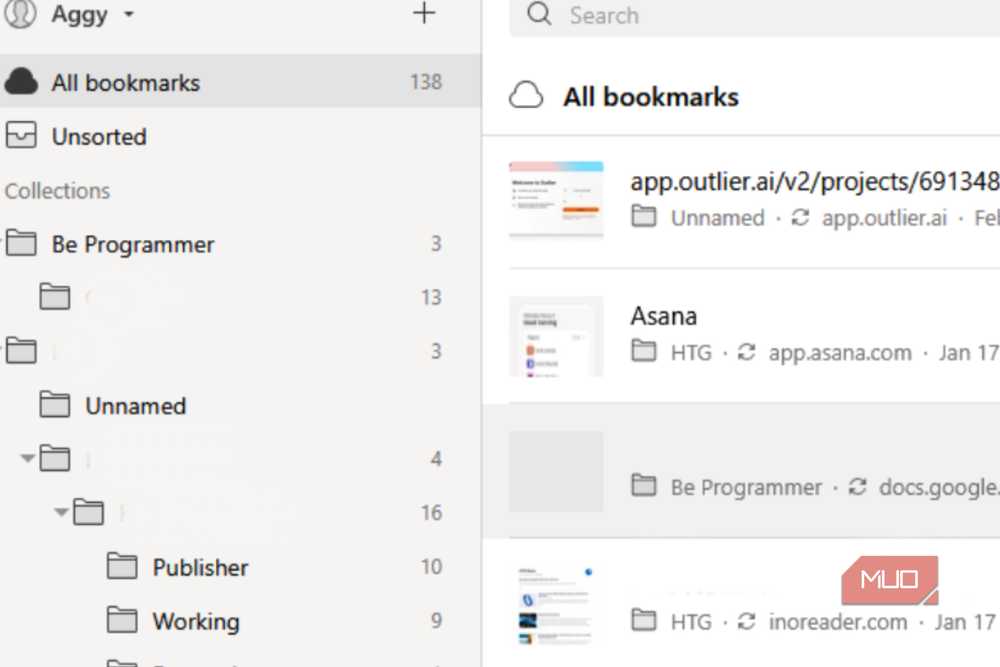Click the filled cloud icon beside All bookmarks
This screenshot has height=667, width=1000.
click(21, 82)
